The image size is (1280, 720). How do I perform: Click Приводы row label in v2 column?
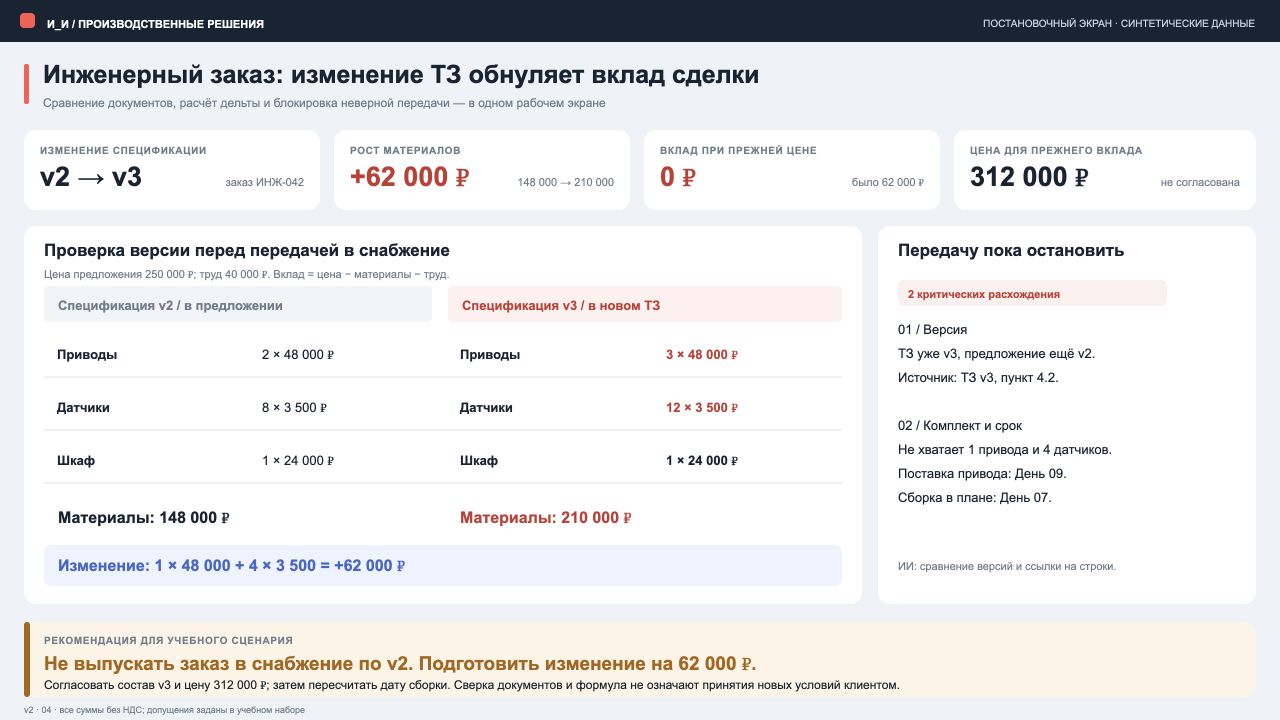(87, 355)
